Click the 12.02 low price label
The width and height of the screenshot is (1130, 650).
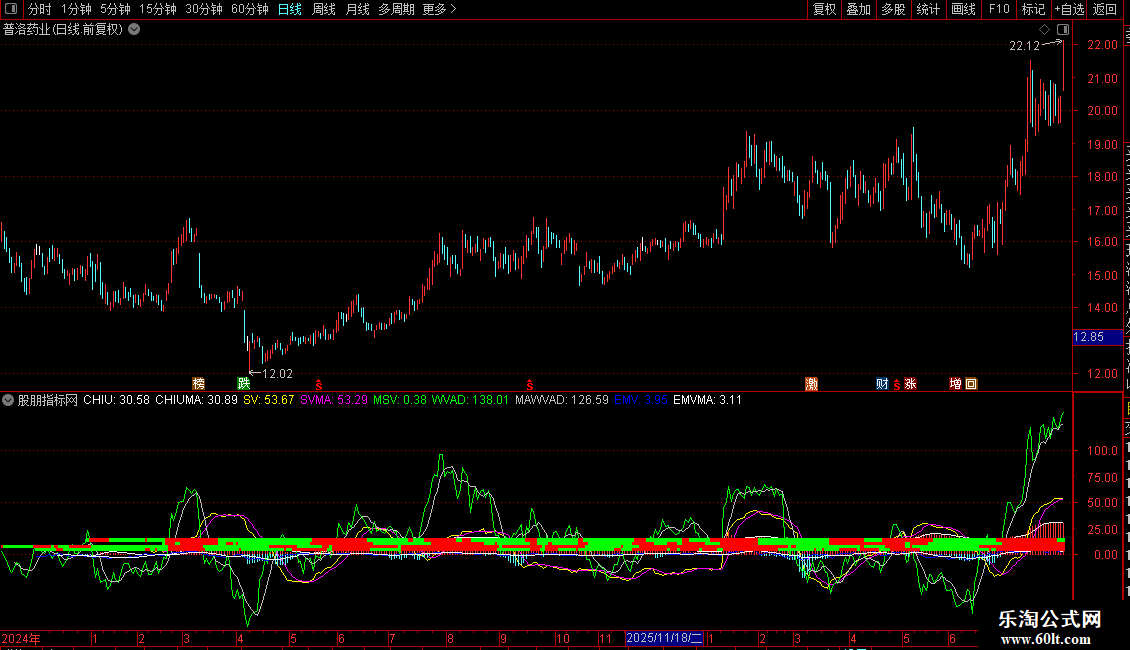click(277, 374)
